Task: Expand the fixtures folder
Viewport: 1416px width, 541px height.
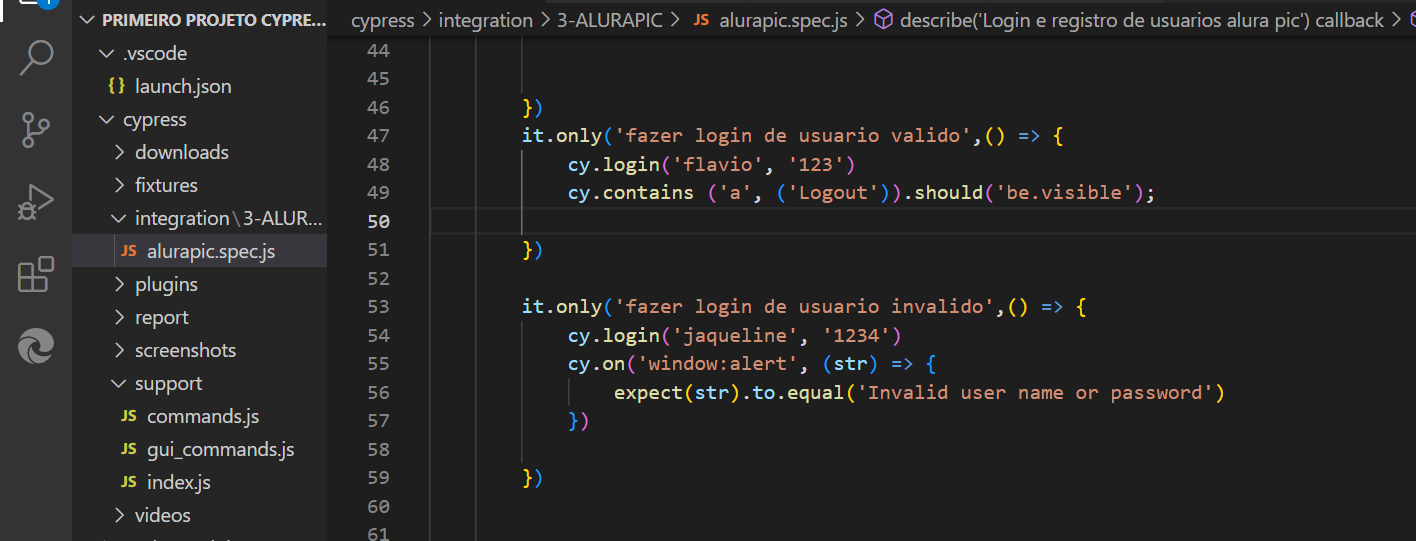Action: tap(120, 185)
